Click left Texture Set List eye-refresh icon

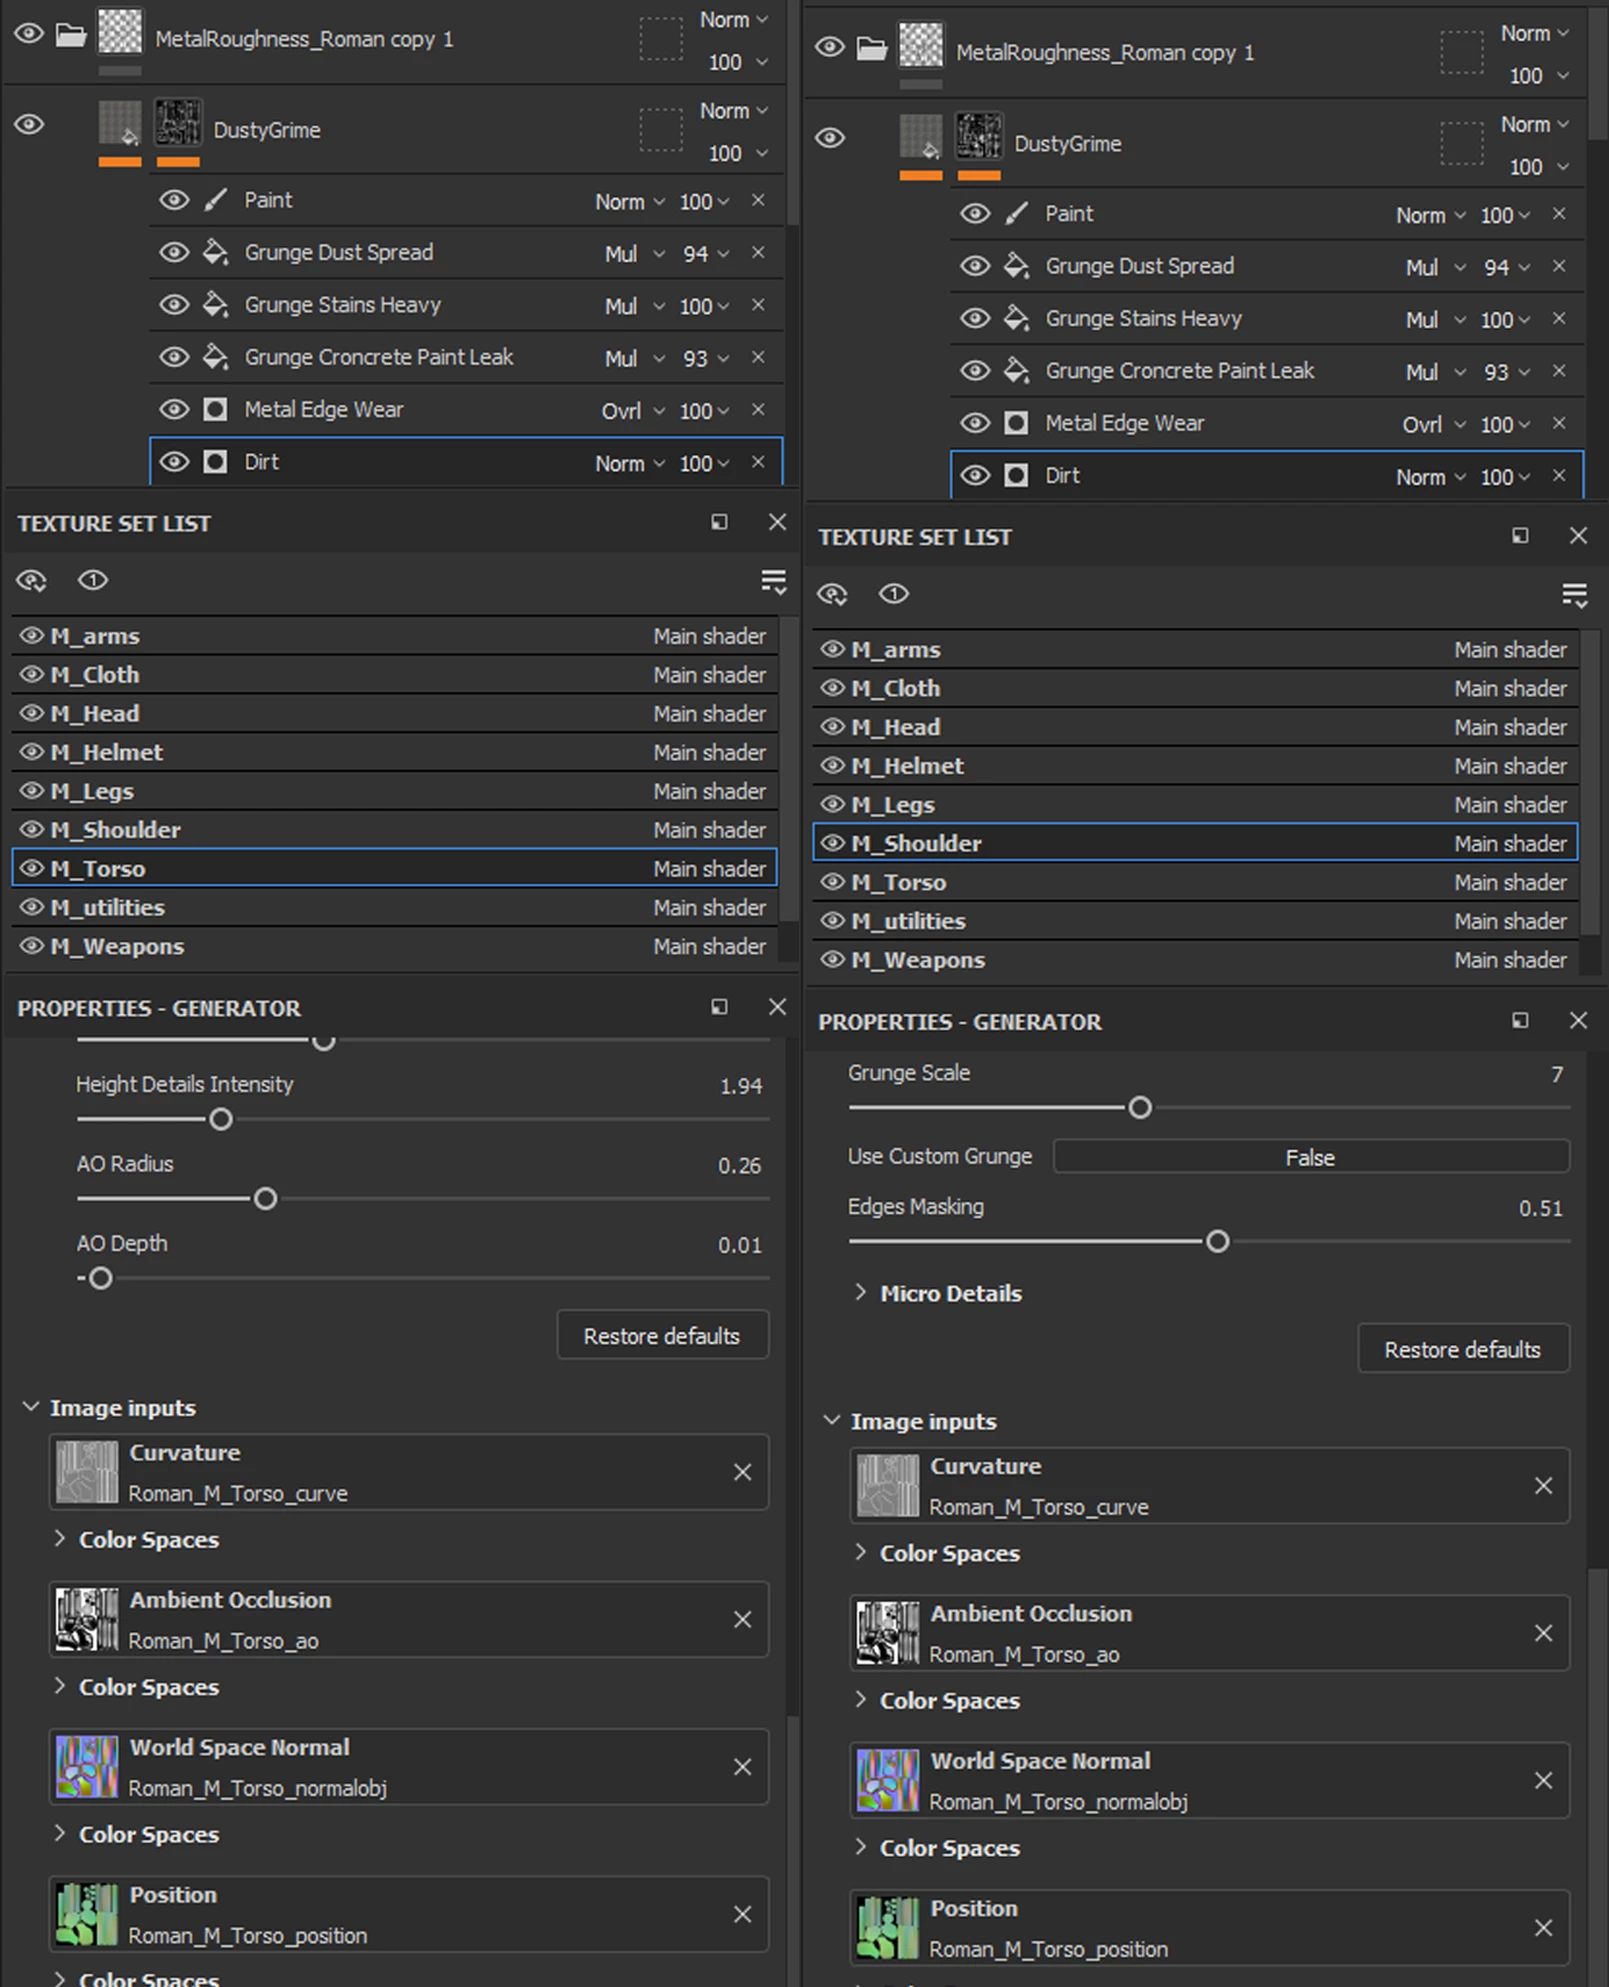click(32, 580)
